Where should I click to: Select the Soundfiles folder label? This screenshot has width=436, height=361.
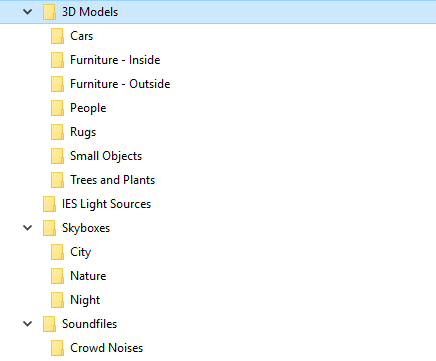89,324
